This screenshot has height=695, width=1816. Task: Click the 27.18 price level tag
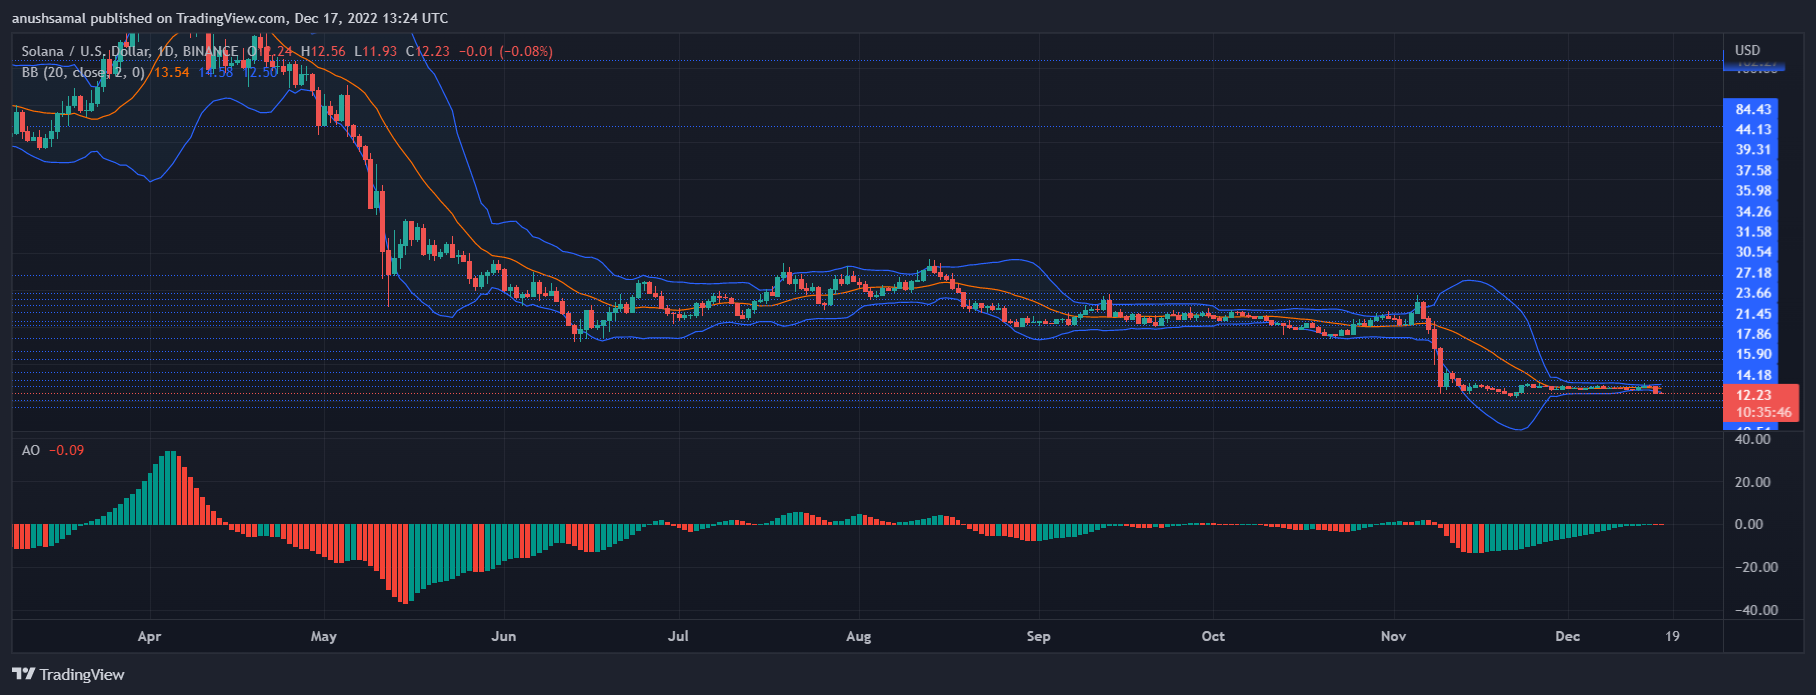[1753, 273]
